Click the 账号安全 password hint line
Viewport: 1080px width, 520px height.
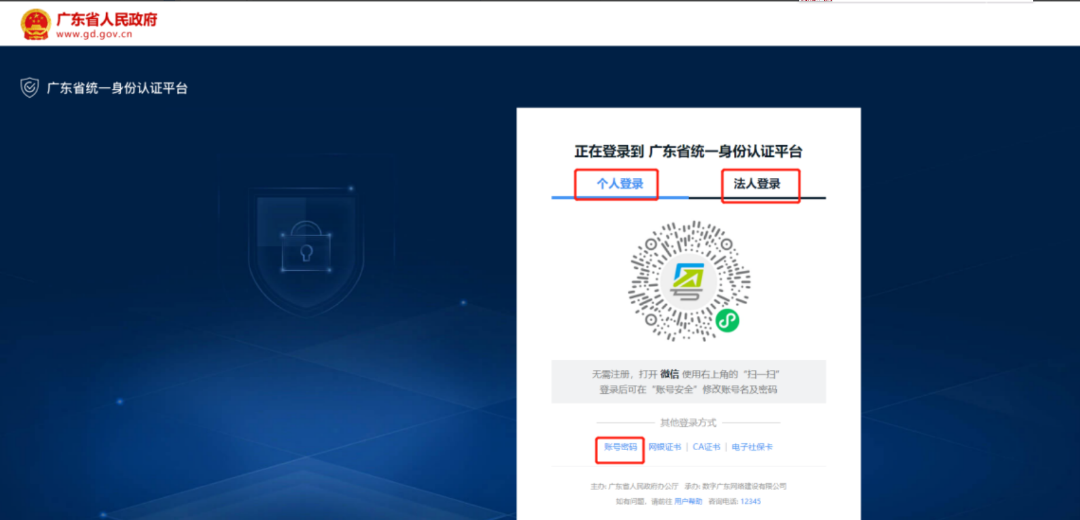point(688,390)
